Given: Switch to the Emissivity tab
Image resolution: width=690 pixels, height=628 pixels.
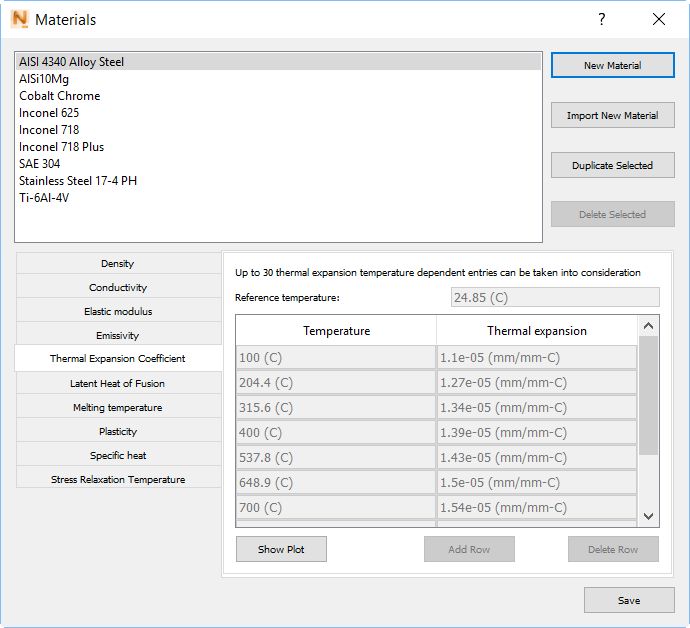Looking at the screenshot, I should pos(118,335).
